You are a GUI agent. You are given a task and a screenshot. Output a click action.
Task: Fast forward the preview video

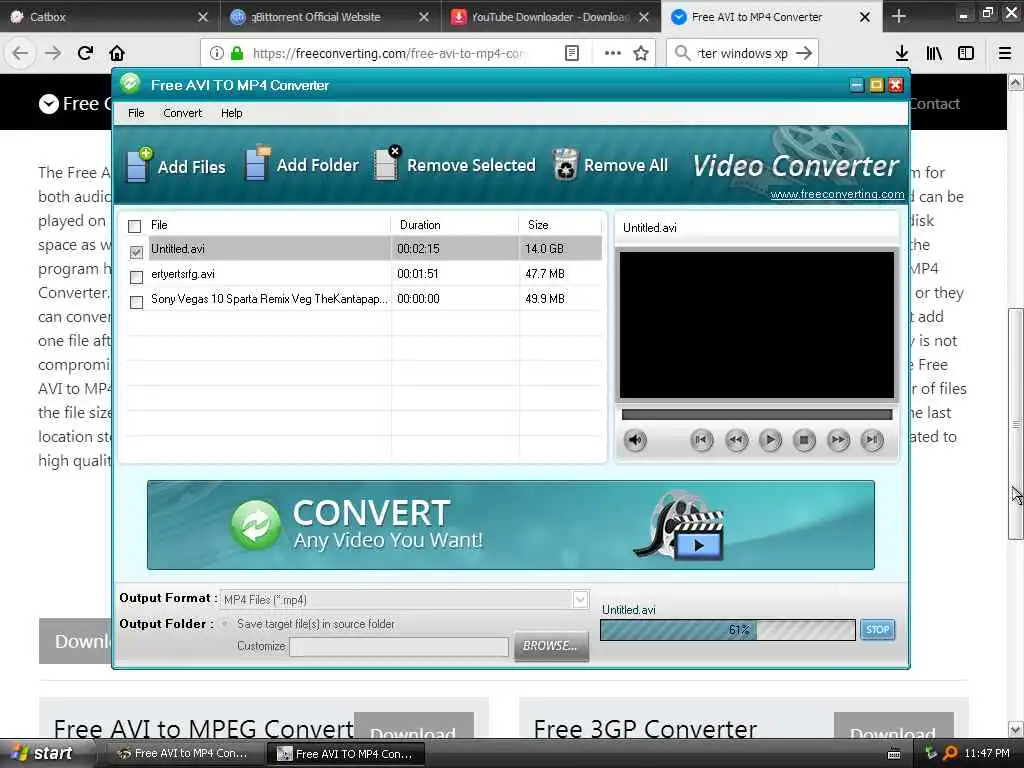click(839, 440)
